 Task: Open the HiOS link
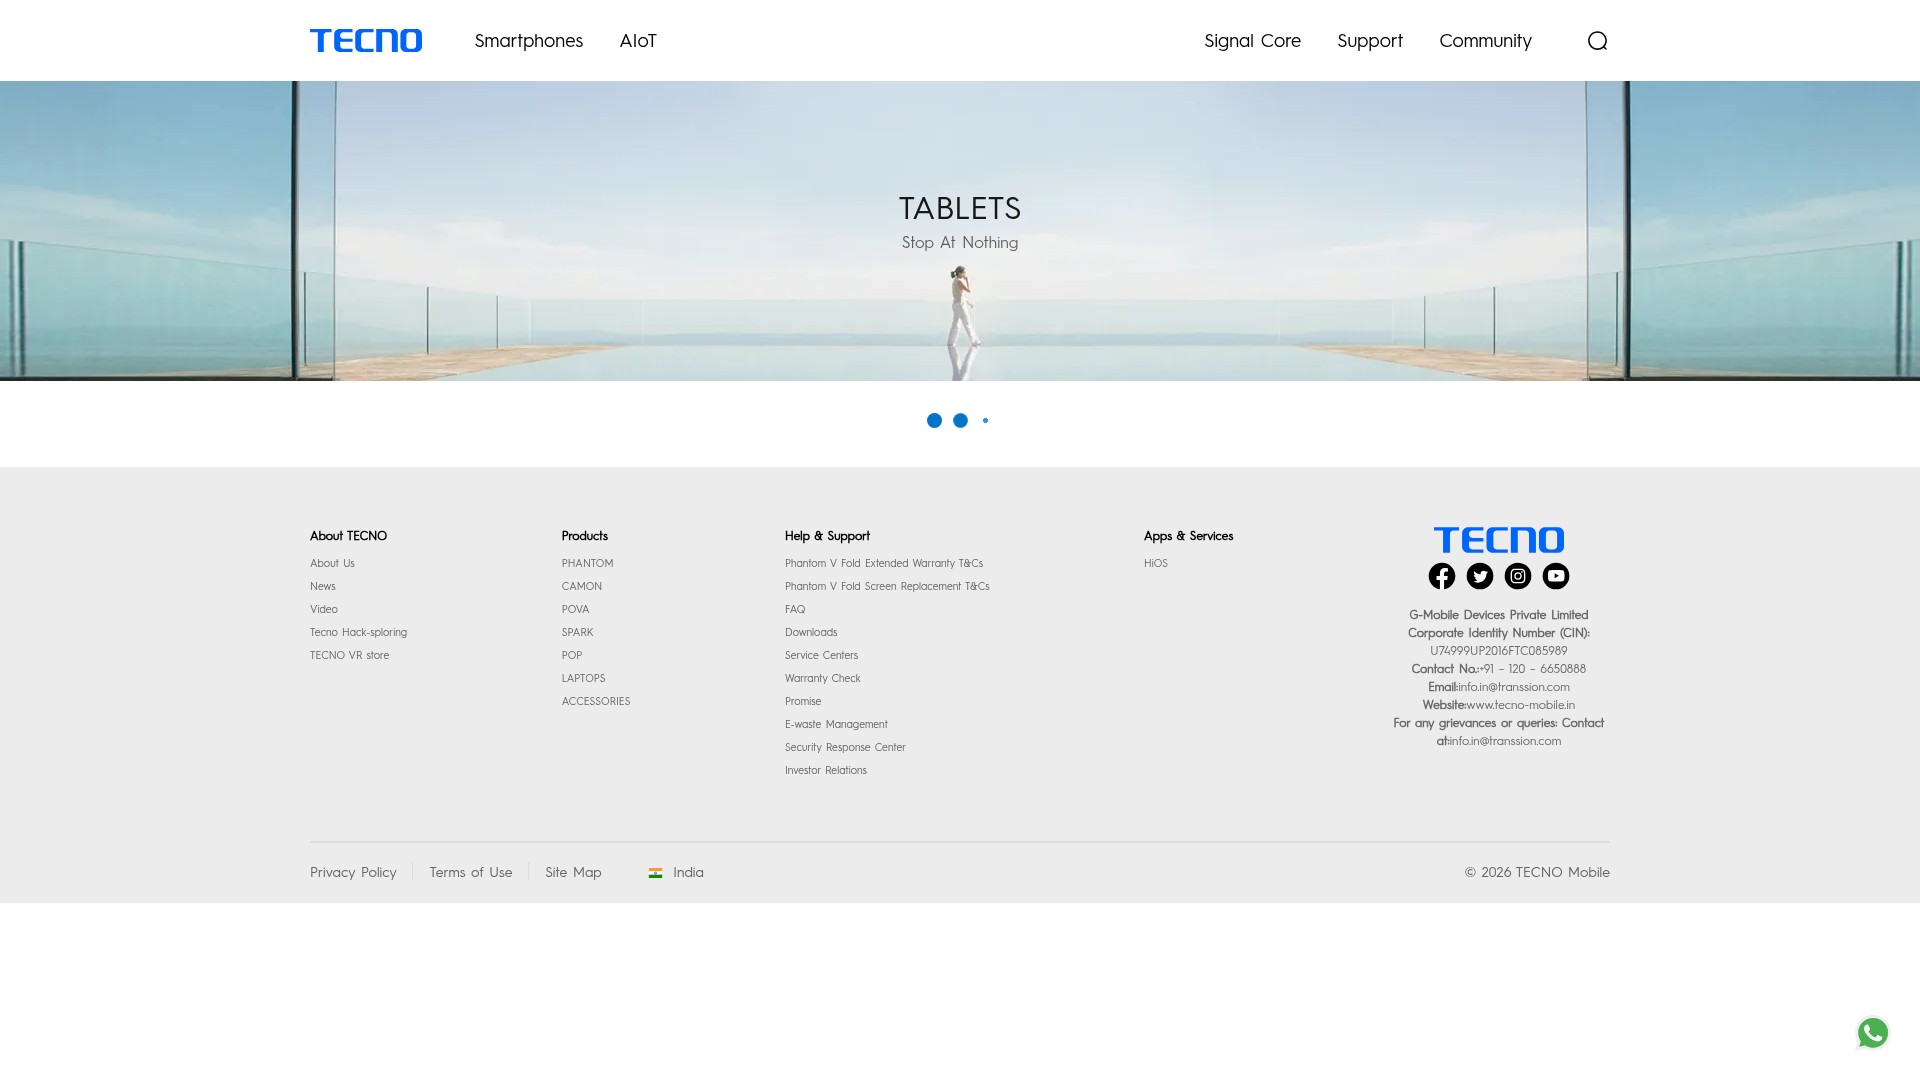(x=1156, y=564)
